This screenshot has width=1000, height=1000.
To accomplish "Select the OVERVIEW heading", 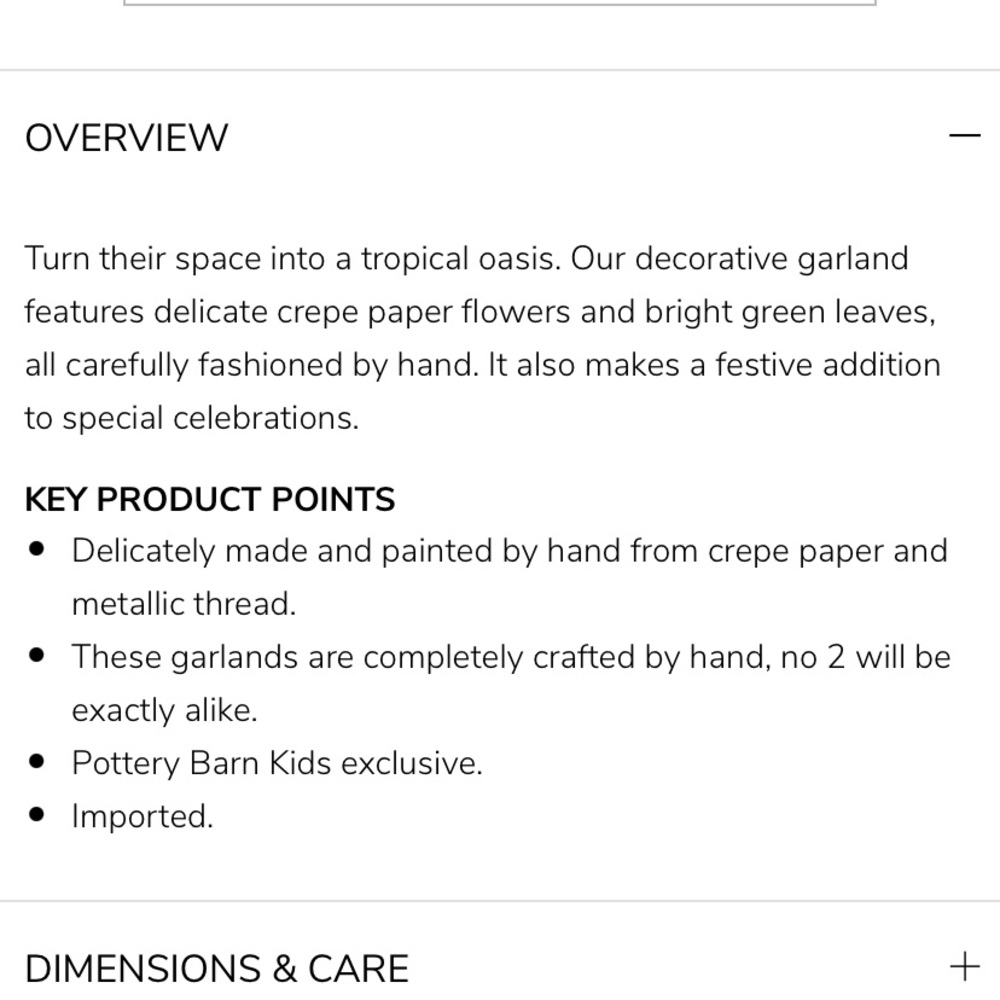I will click(127, 136).
